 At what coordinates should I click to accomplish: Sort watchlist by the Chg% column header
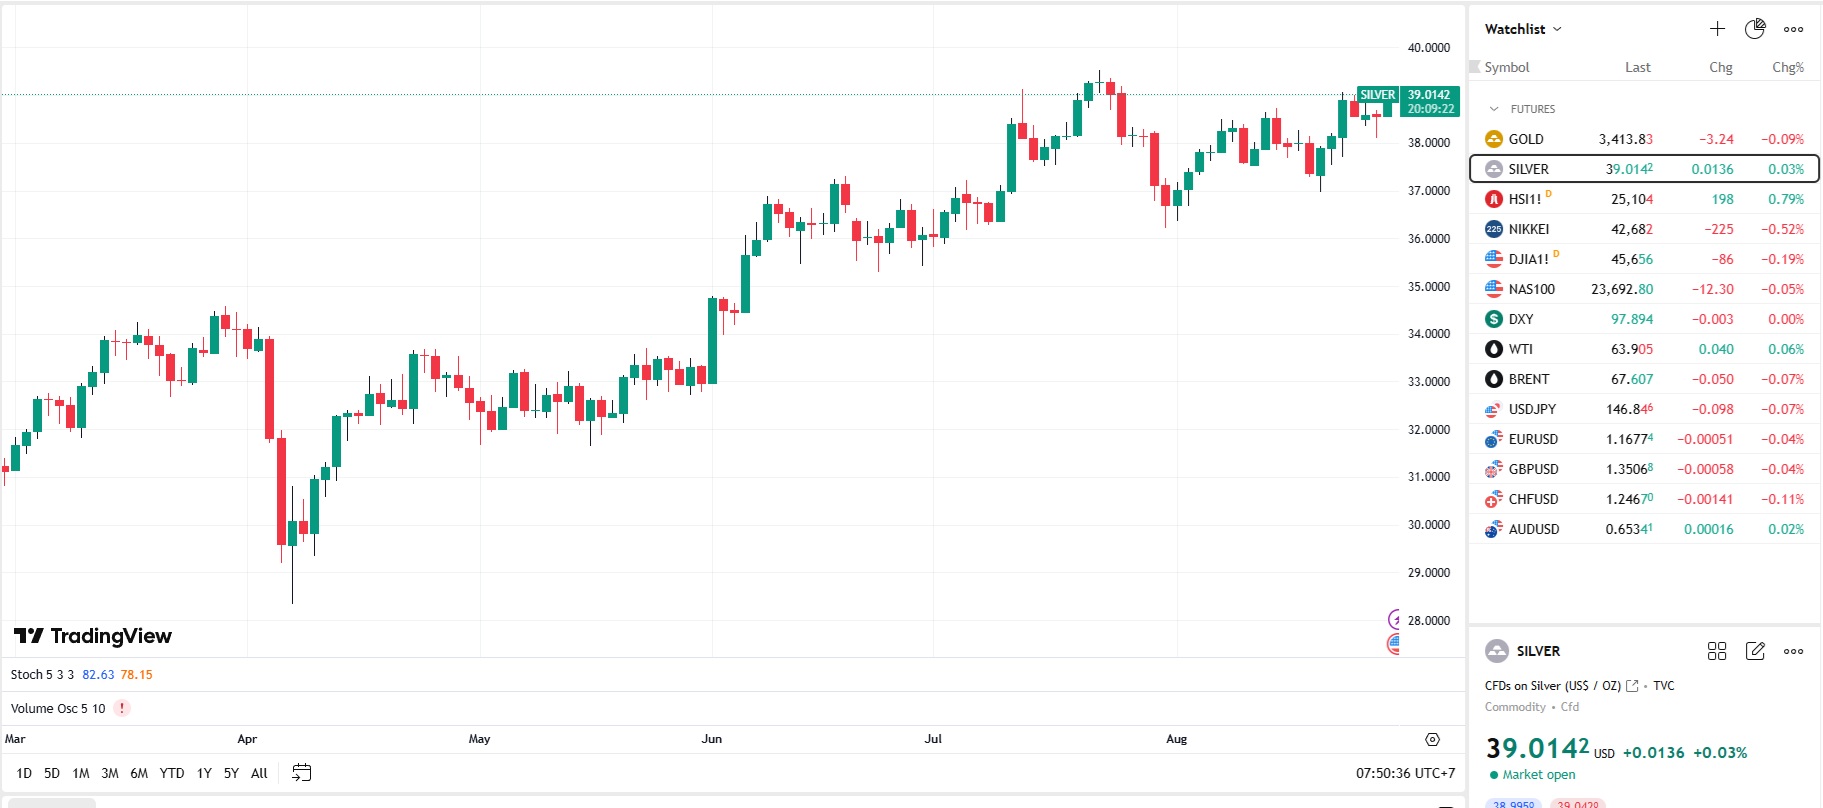(1787, 67)
